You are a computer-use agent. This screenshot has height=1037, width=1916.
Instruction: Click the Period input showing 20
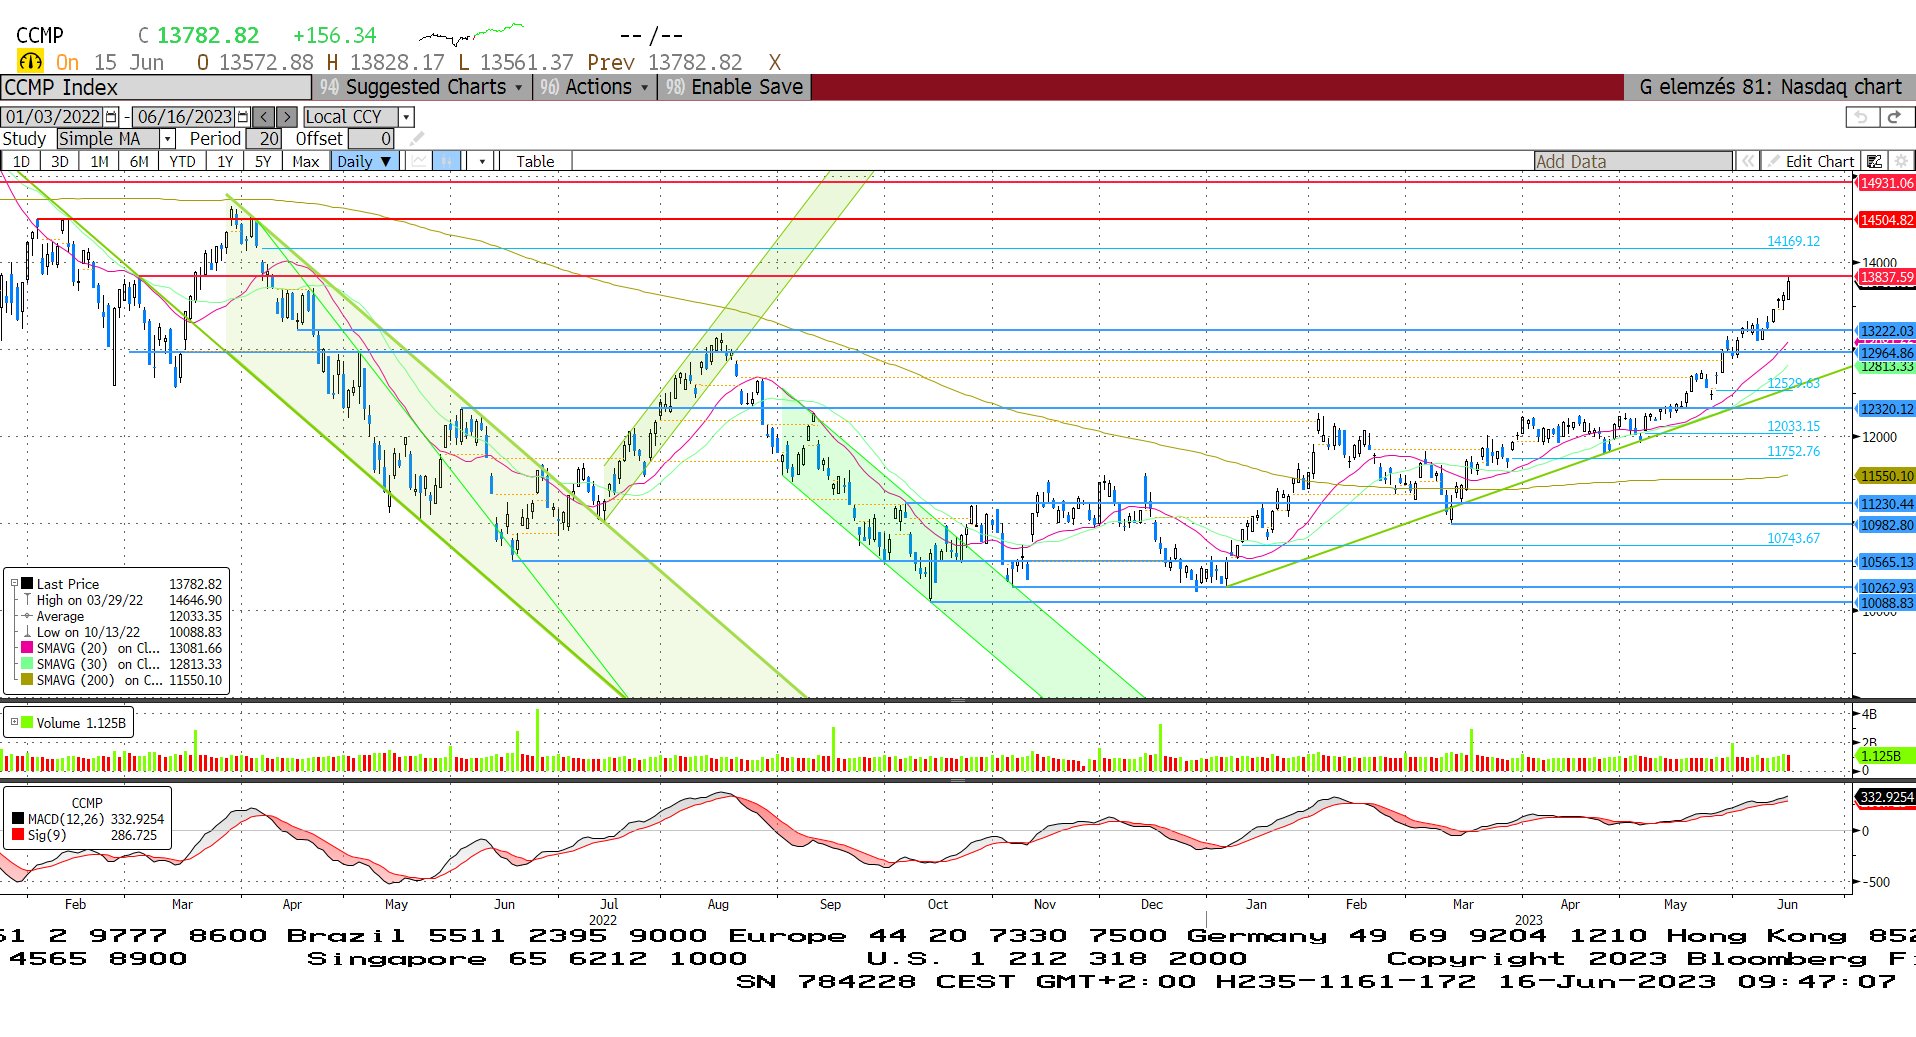264,139
